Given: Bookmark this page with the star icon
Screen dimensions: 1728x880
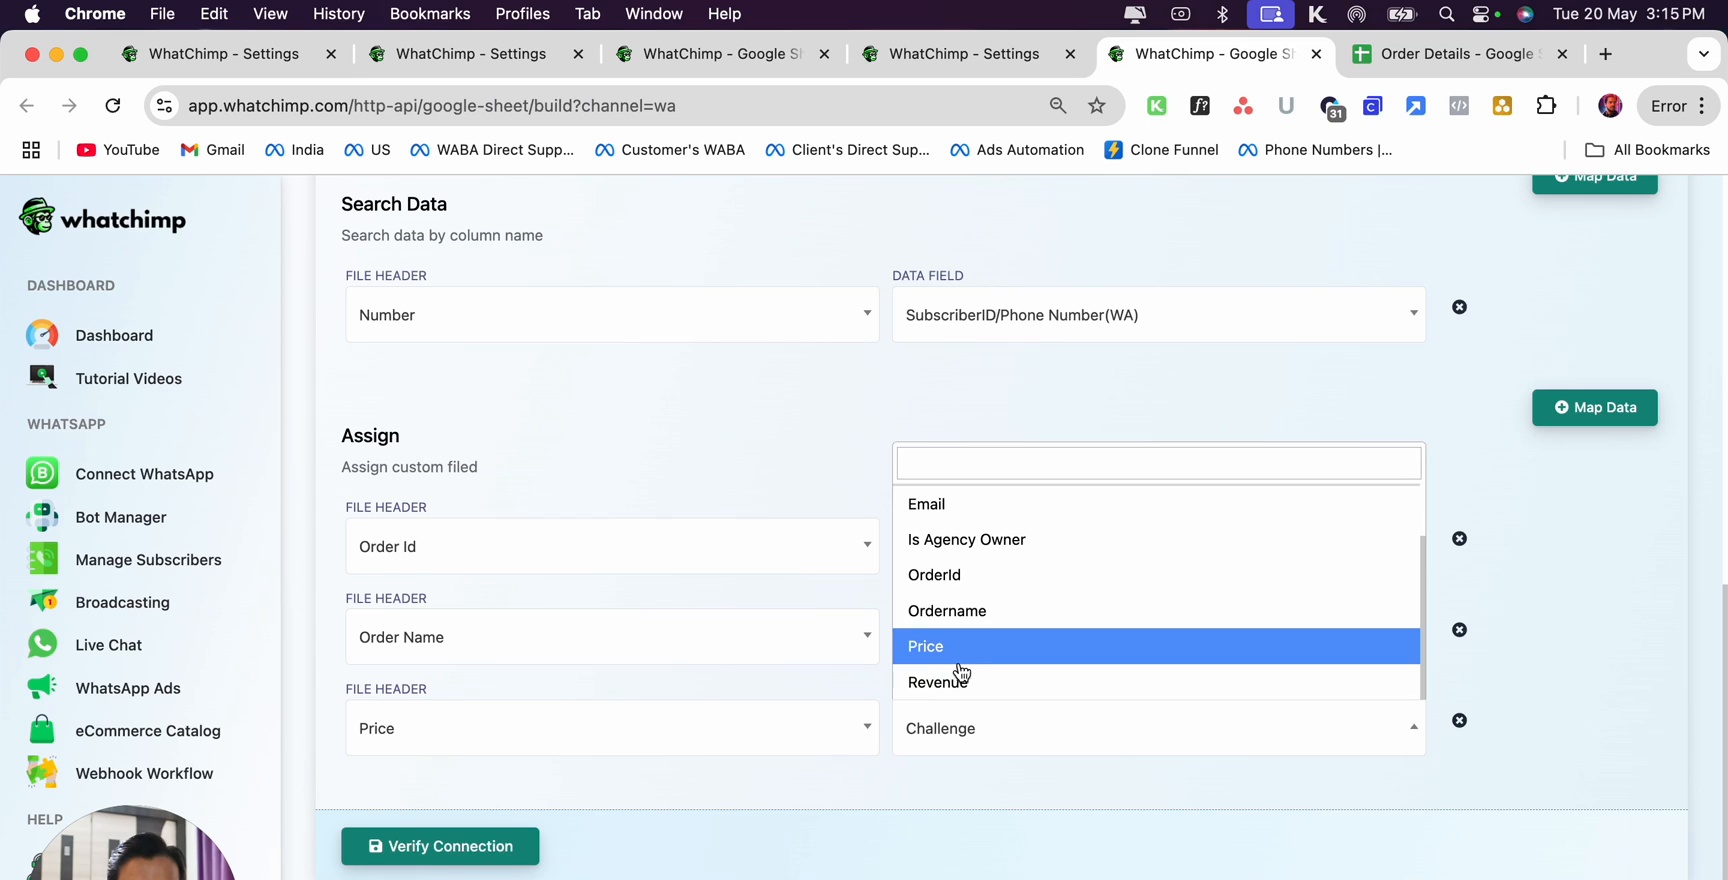Looking at the screenshot, I should pos(1097,106).
